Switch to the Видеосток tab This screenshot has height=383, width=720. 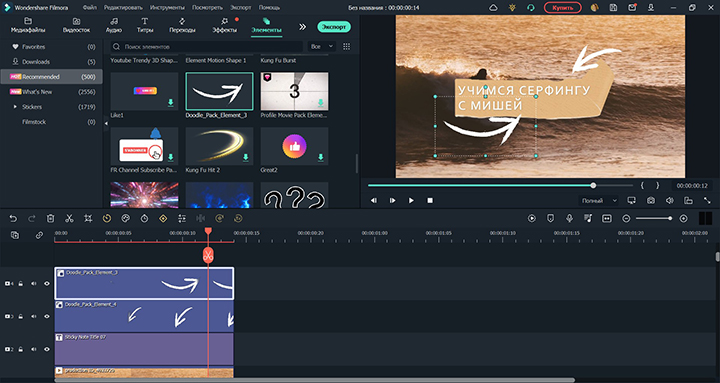pyautogui.click(x=76, y=25)
